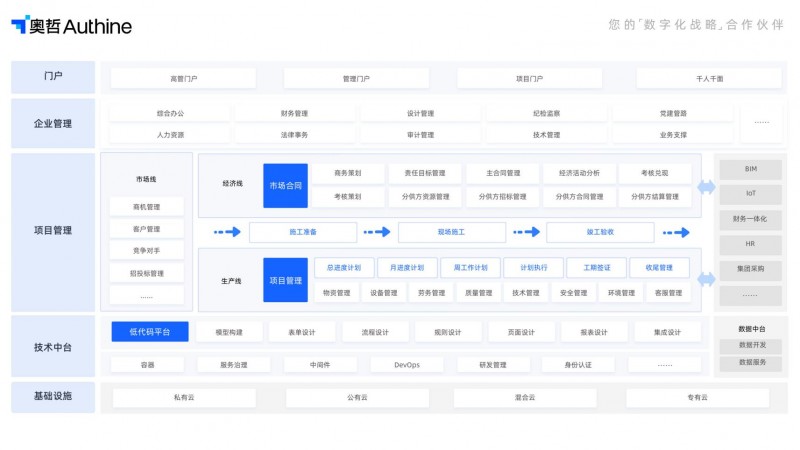Click the double arrow beside 经济线 panel
This screenshot has width=800, height=450.
pos(706,187)
